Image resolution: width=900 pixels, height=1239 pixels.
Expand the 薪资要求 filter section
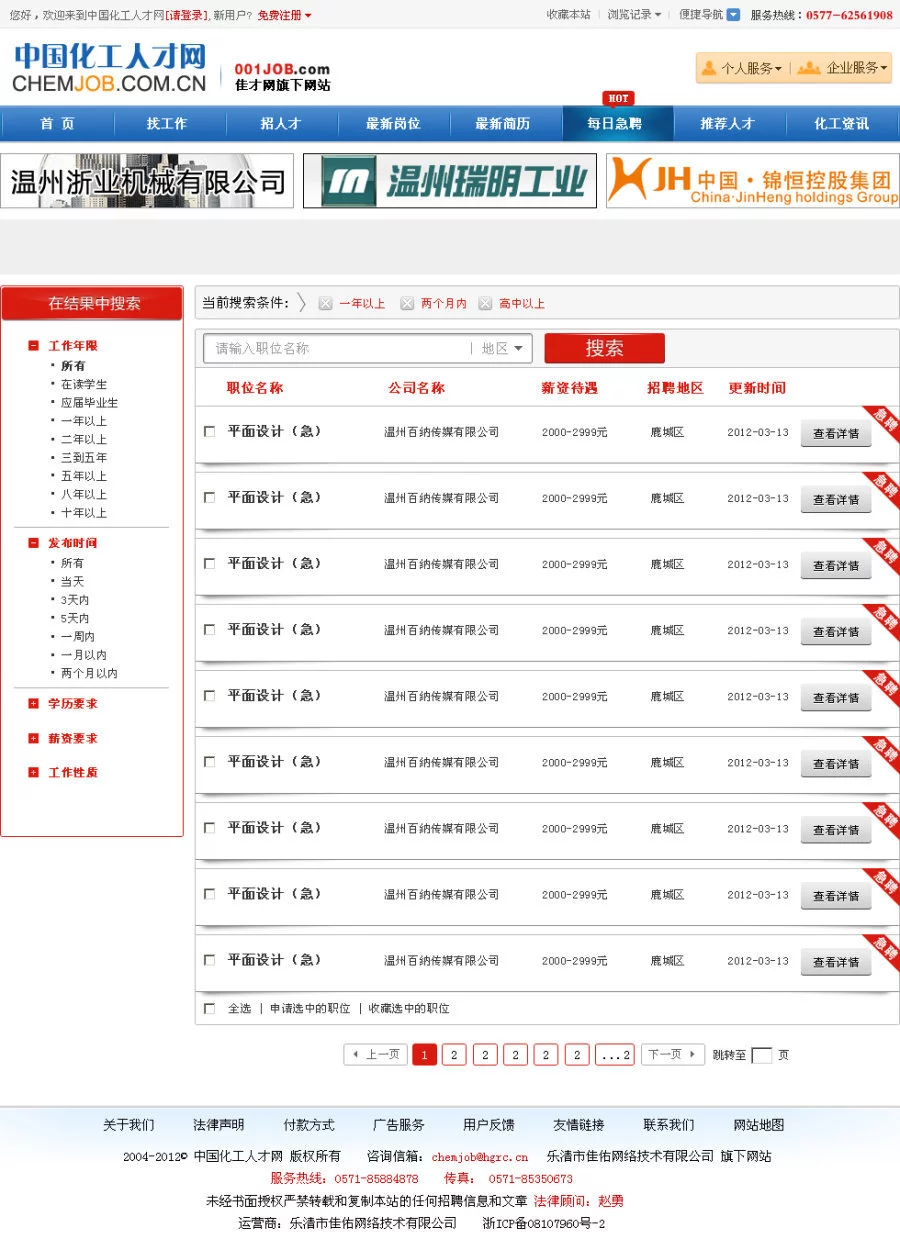point(34,739)
